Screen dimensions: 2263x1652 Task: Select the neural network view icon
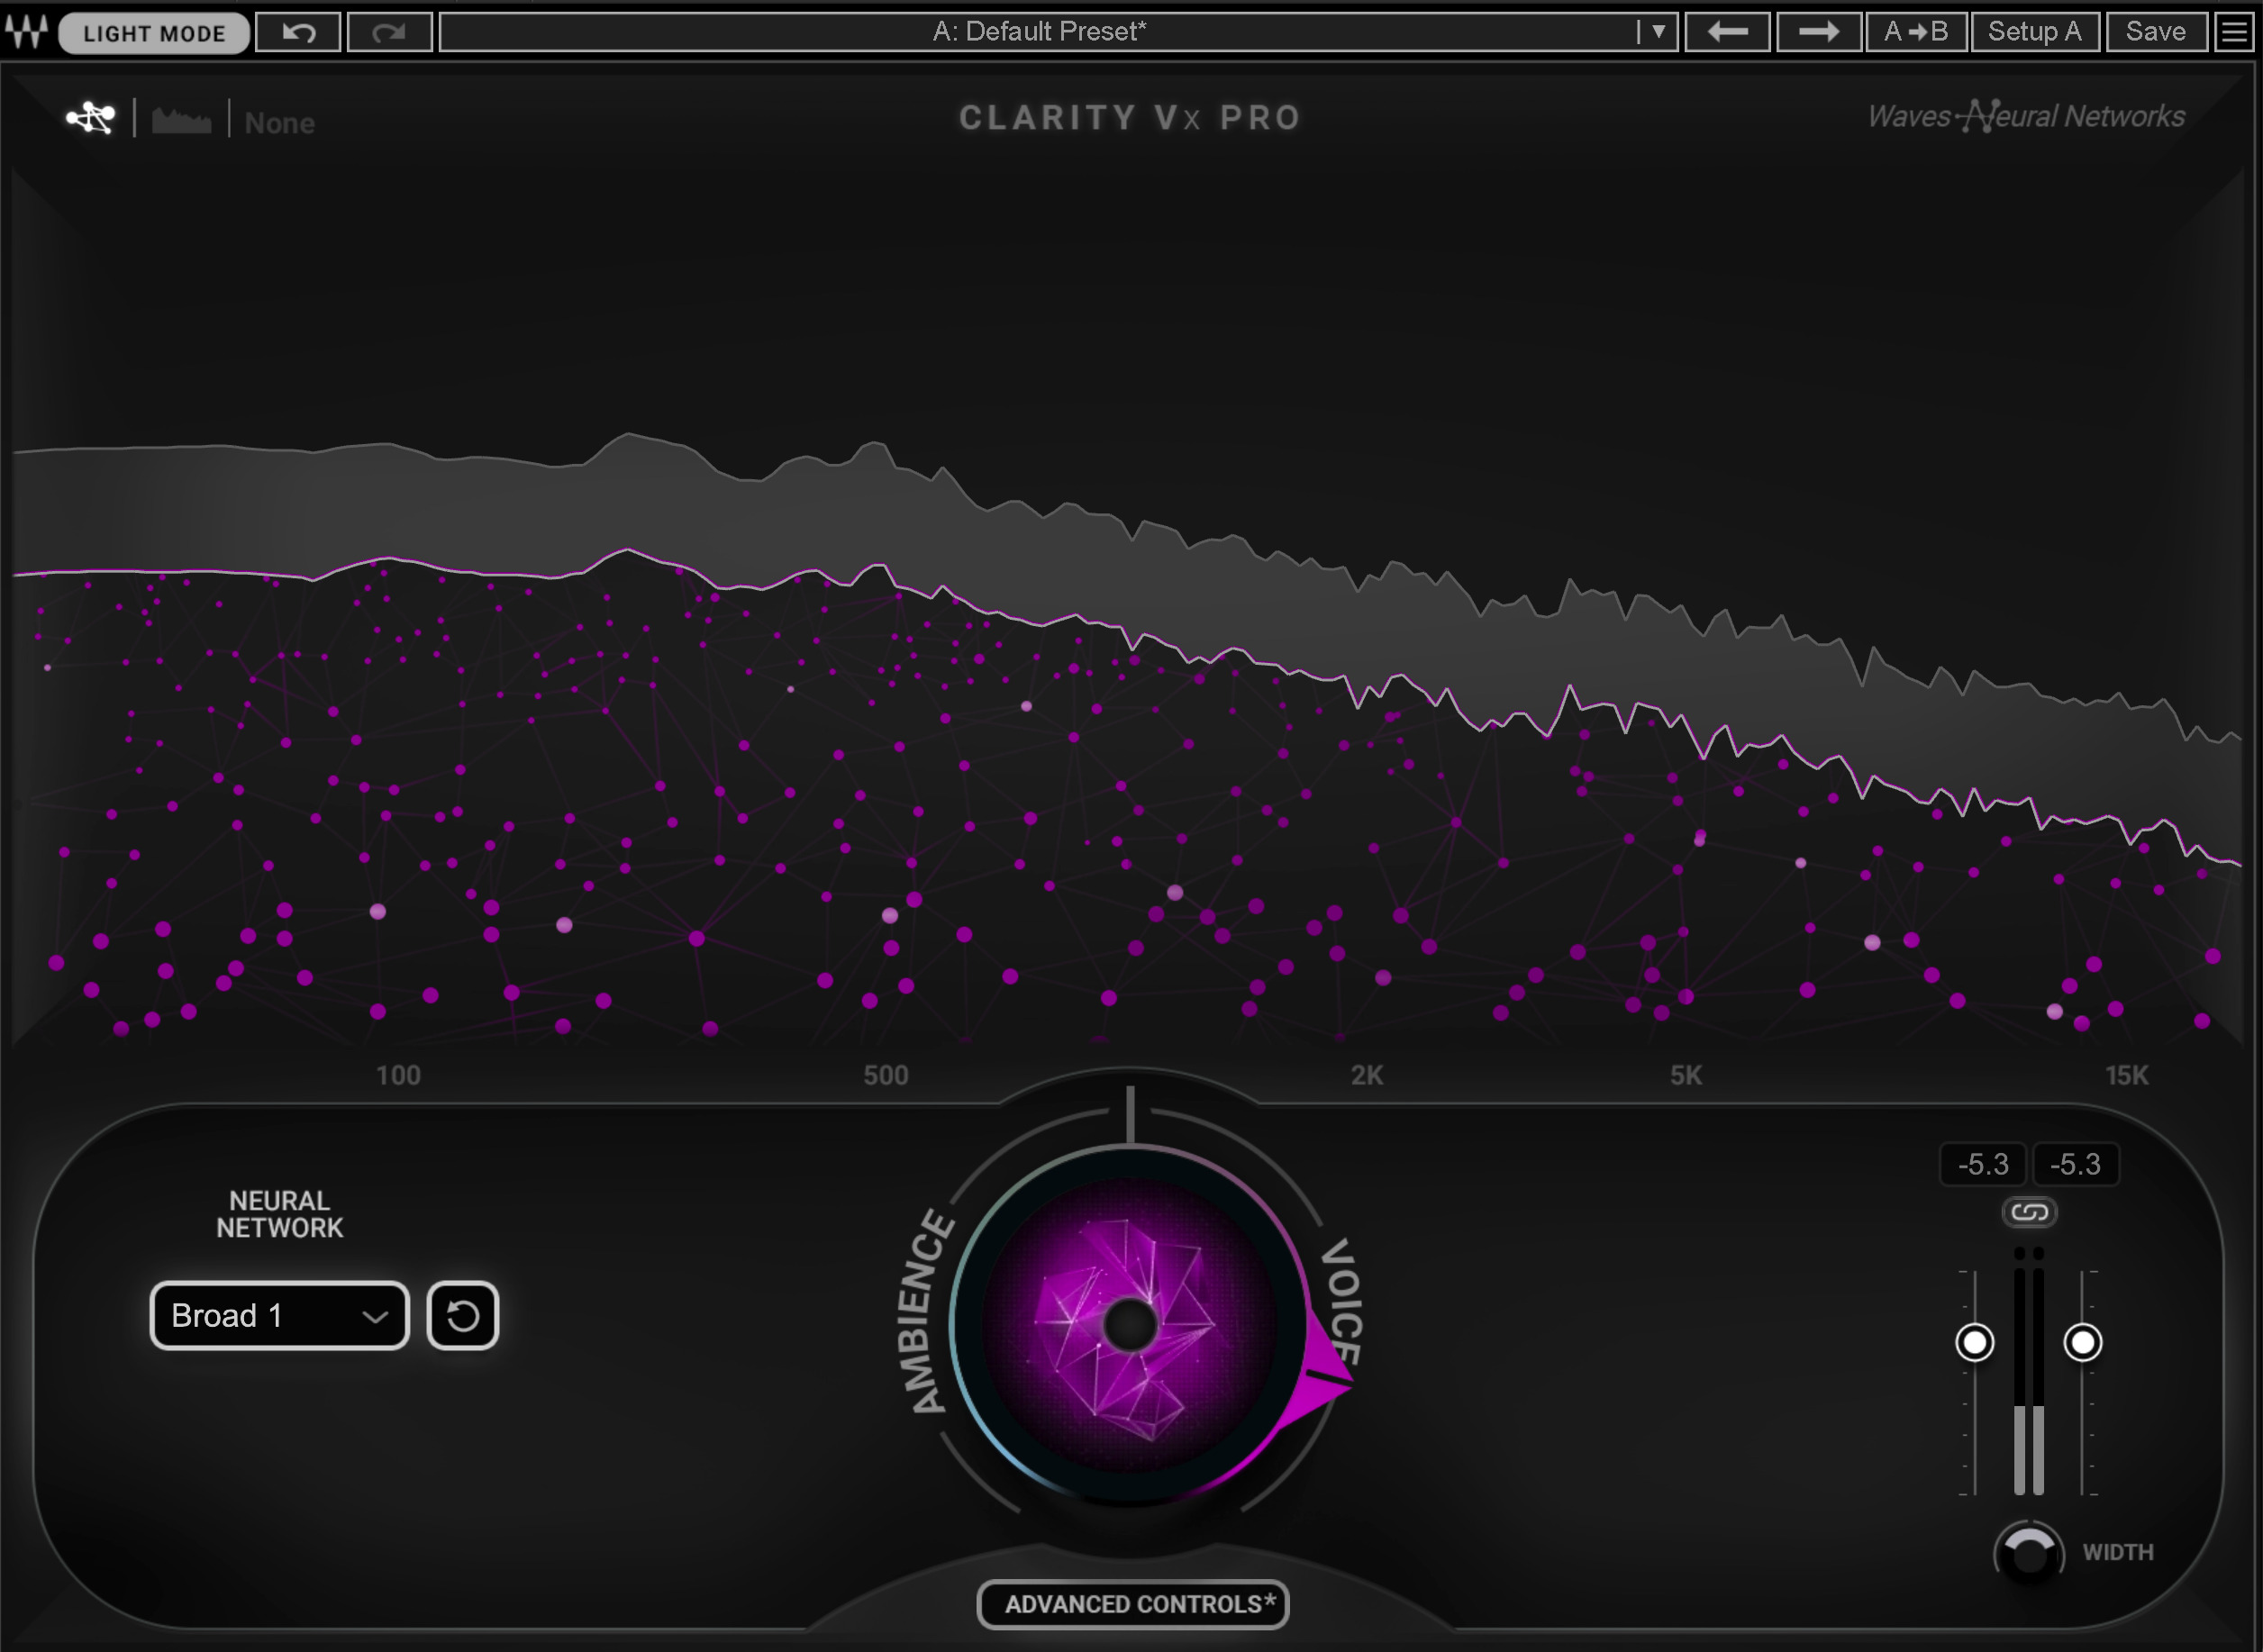point(91,118)
